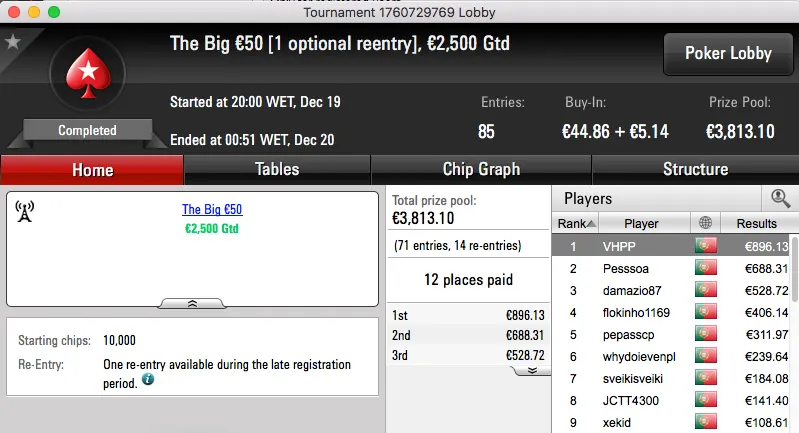The image size is (799, 433).
Task: Open the player search magnifier
Action: pyautogui.click(x=780, y=198)
